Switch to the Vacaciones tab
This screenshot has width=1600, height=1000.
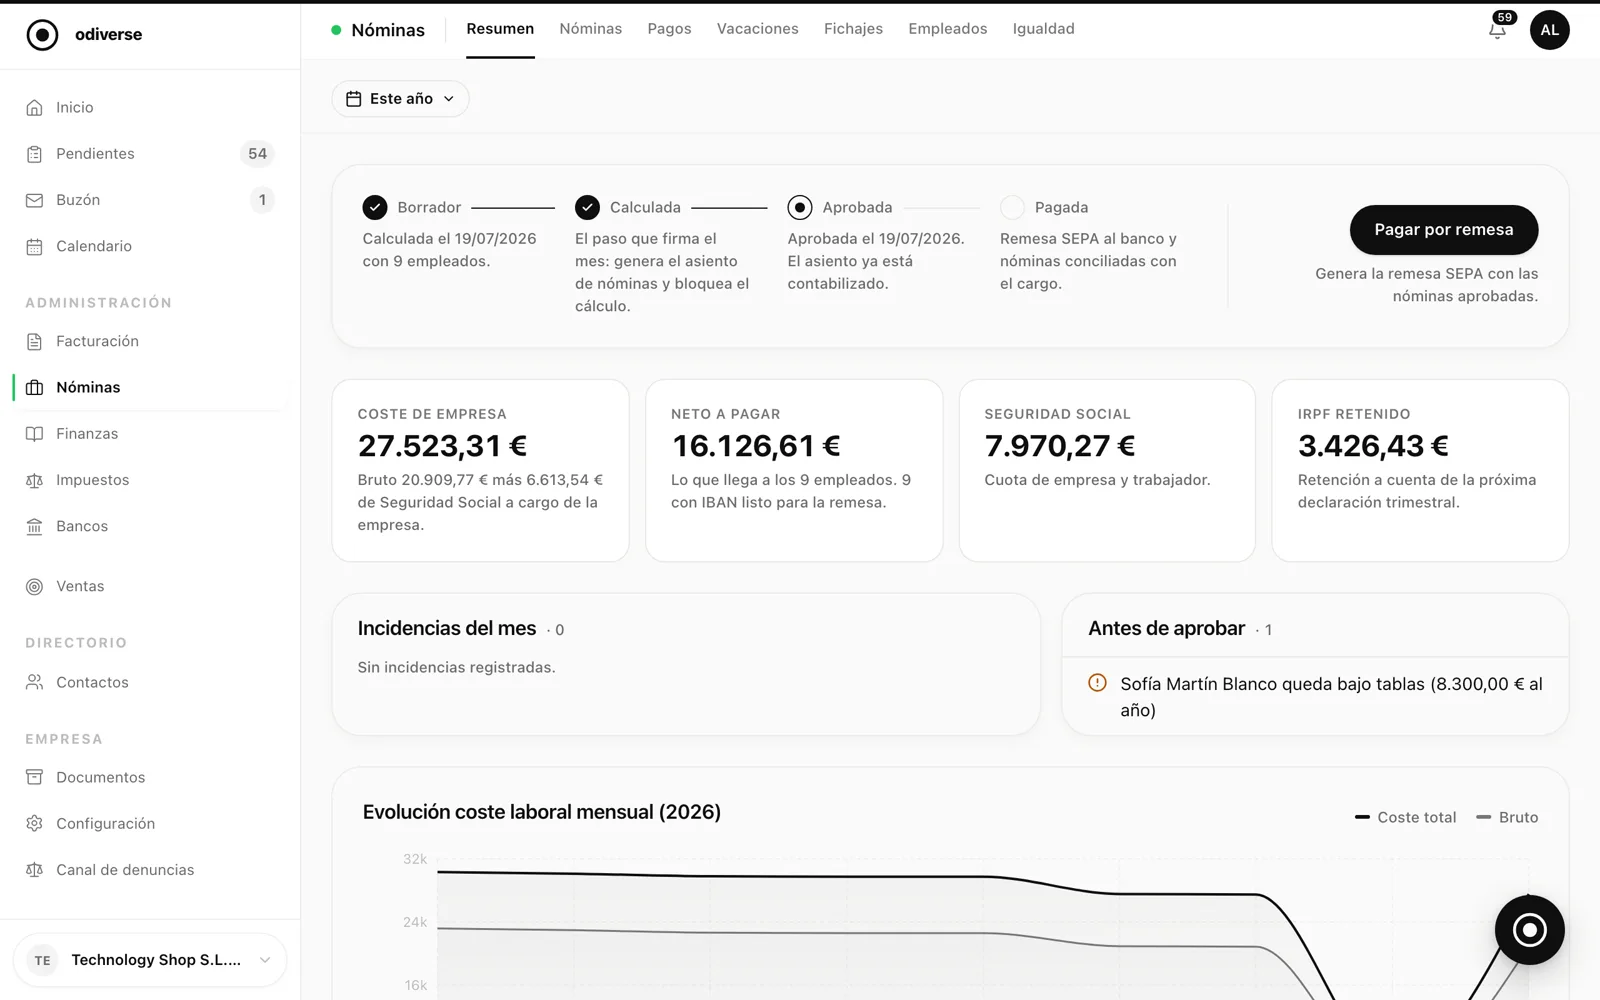757,29
